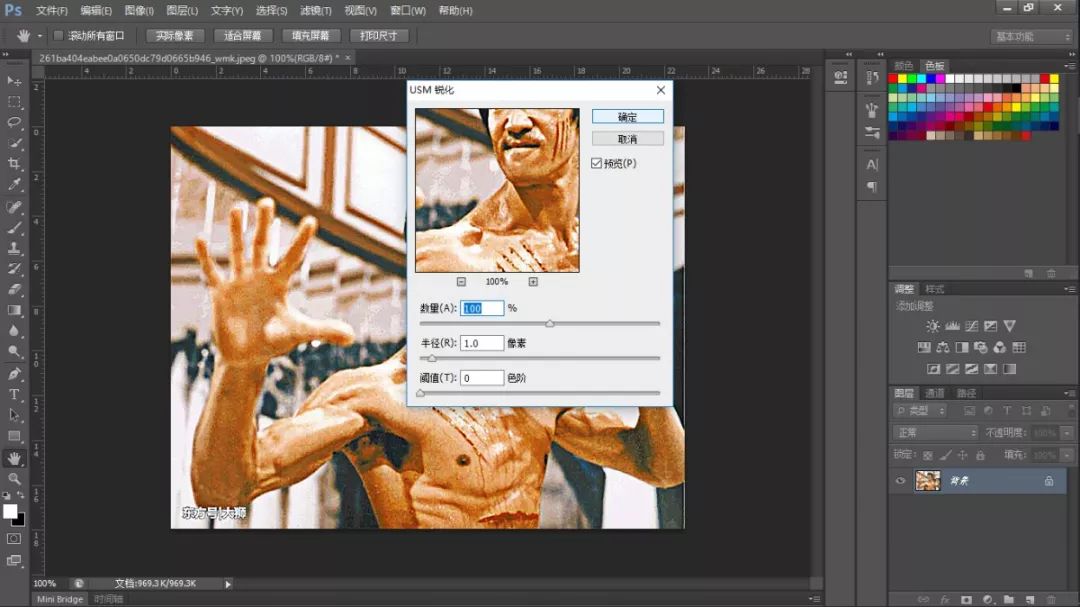Expand the 类型 layer filter dropdown
The width and height of the screenshot is (1080, 607).
920,411
